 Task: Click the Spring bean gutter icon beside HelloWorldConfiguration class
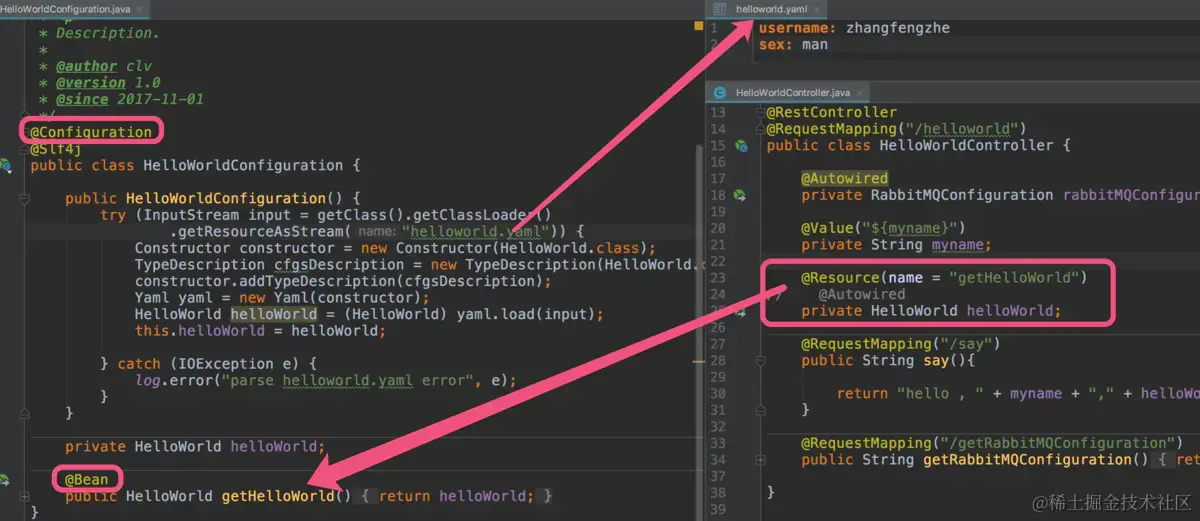point(6,165)
